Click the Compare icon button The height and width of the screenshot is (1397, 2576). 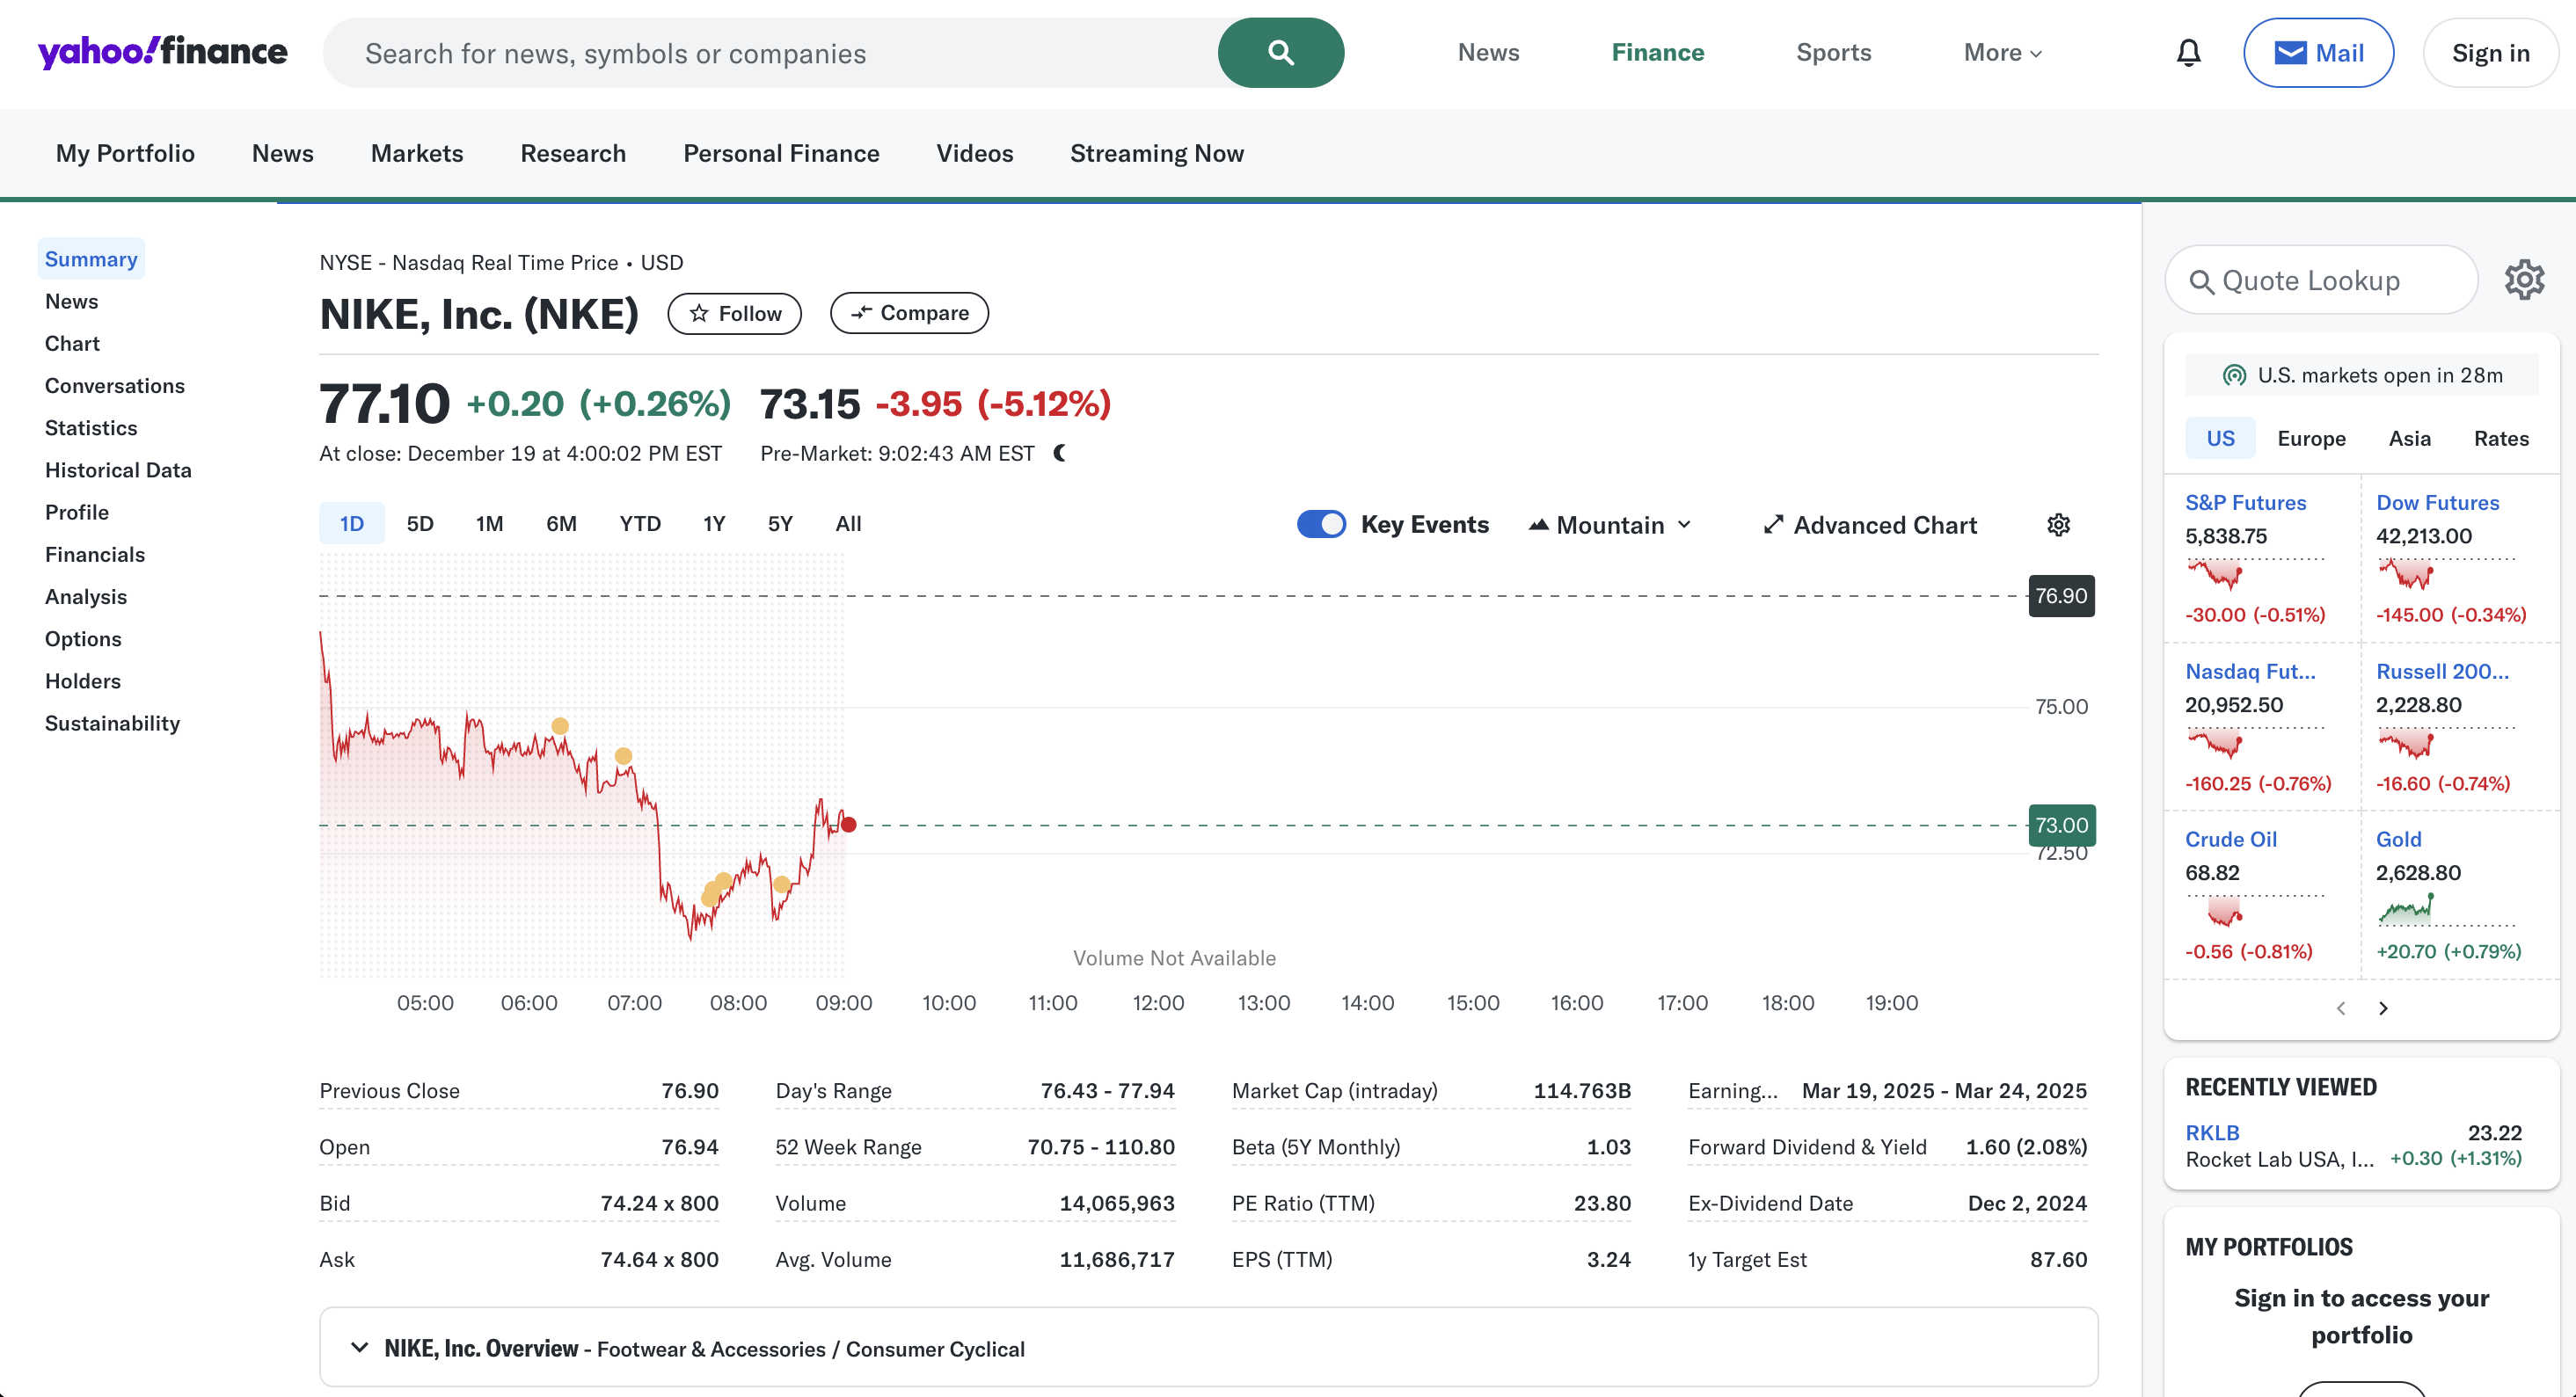coord(910,313)
